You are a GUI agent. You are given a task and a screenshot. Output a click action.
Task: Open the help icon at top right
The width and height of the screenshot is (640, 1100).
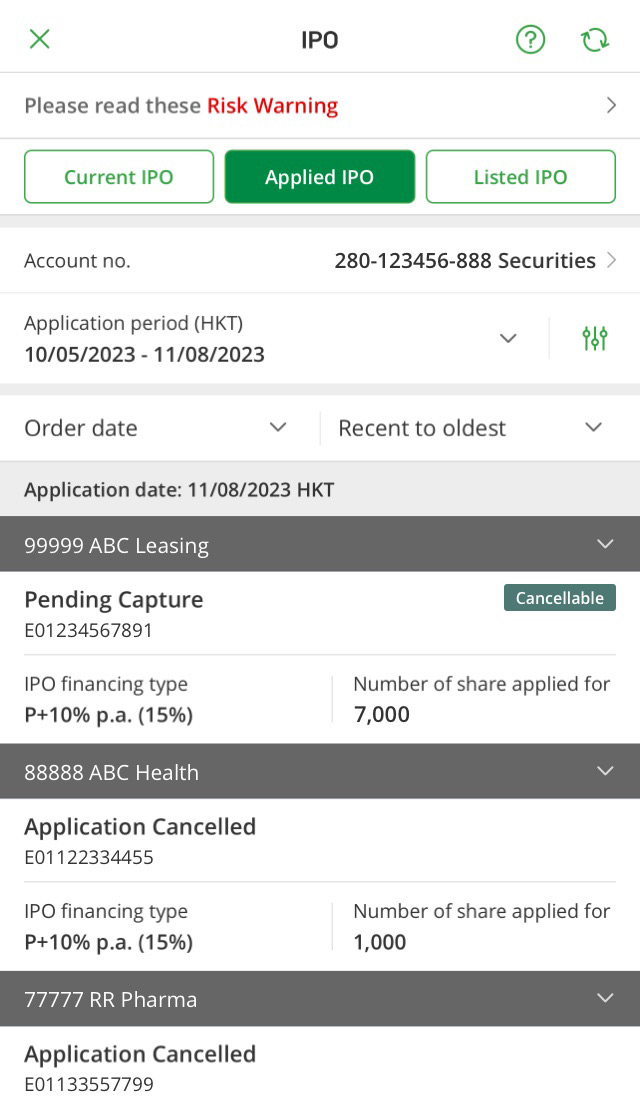point(530,39)
